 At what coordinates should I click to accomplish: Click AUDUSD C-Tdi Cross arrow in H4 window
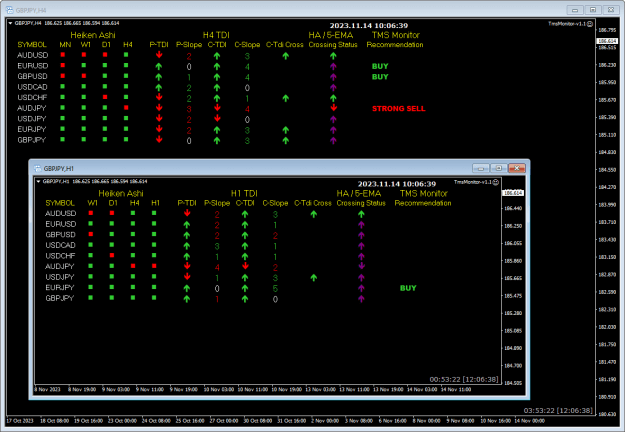pos(285,56)
